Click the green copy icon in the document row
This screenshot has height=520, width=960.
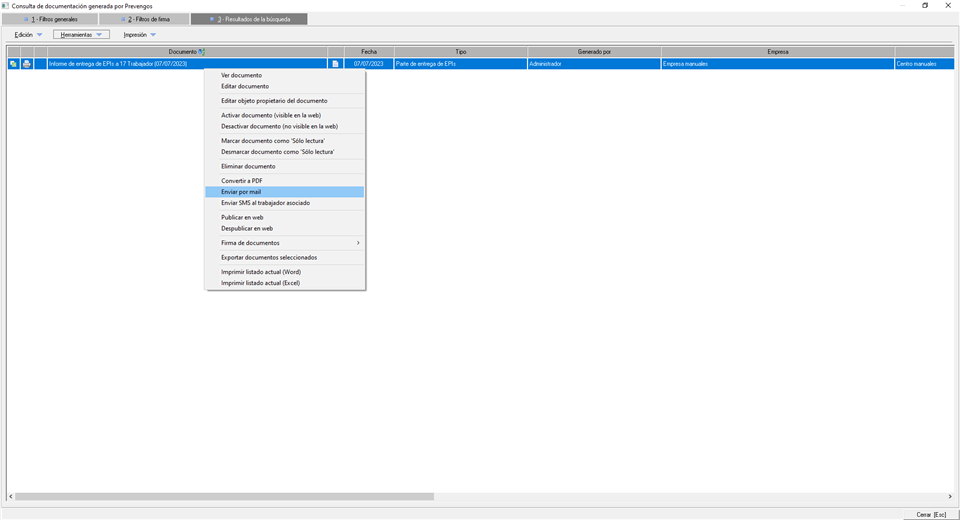point(13,64)
